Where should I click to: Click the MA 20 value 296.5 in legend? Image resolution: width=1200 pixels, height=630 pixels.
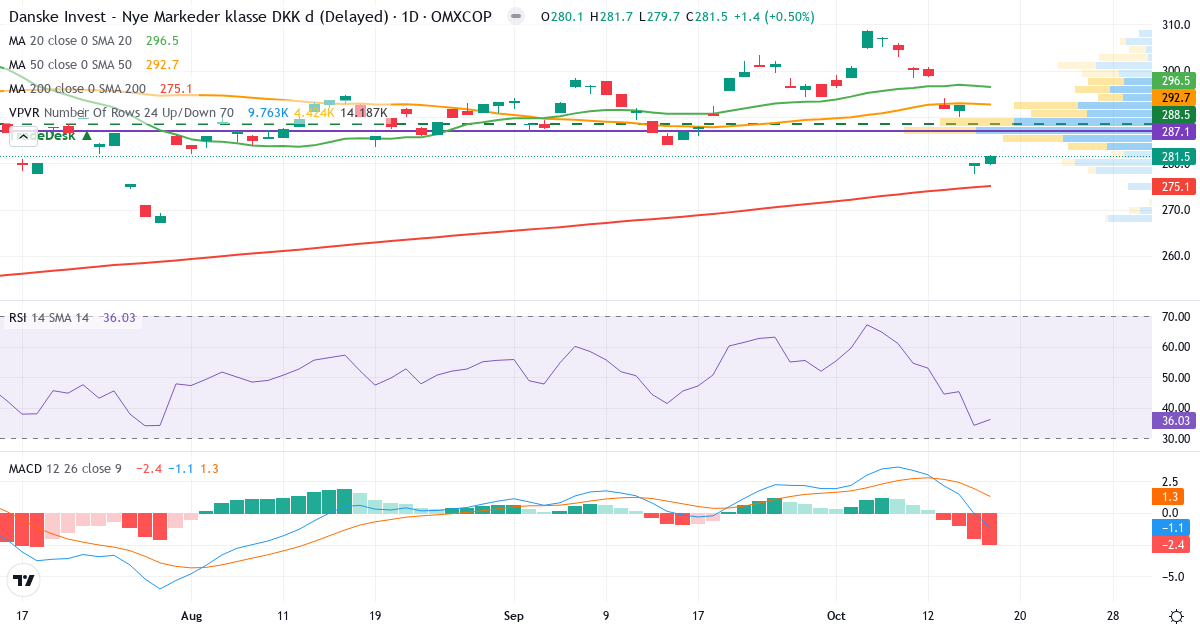point(162,41)
